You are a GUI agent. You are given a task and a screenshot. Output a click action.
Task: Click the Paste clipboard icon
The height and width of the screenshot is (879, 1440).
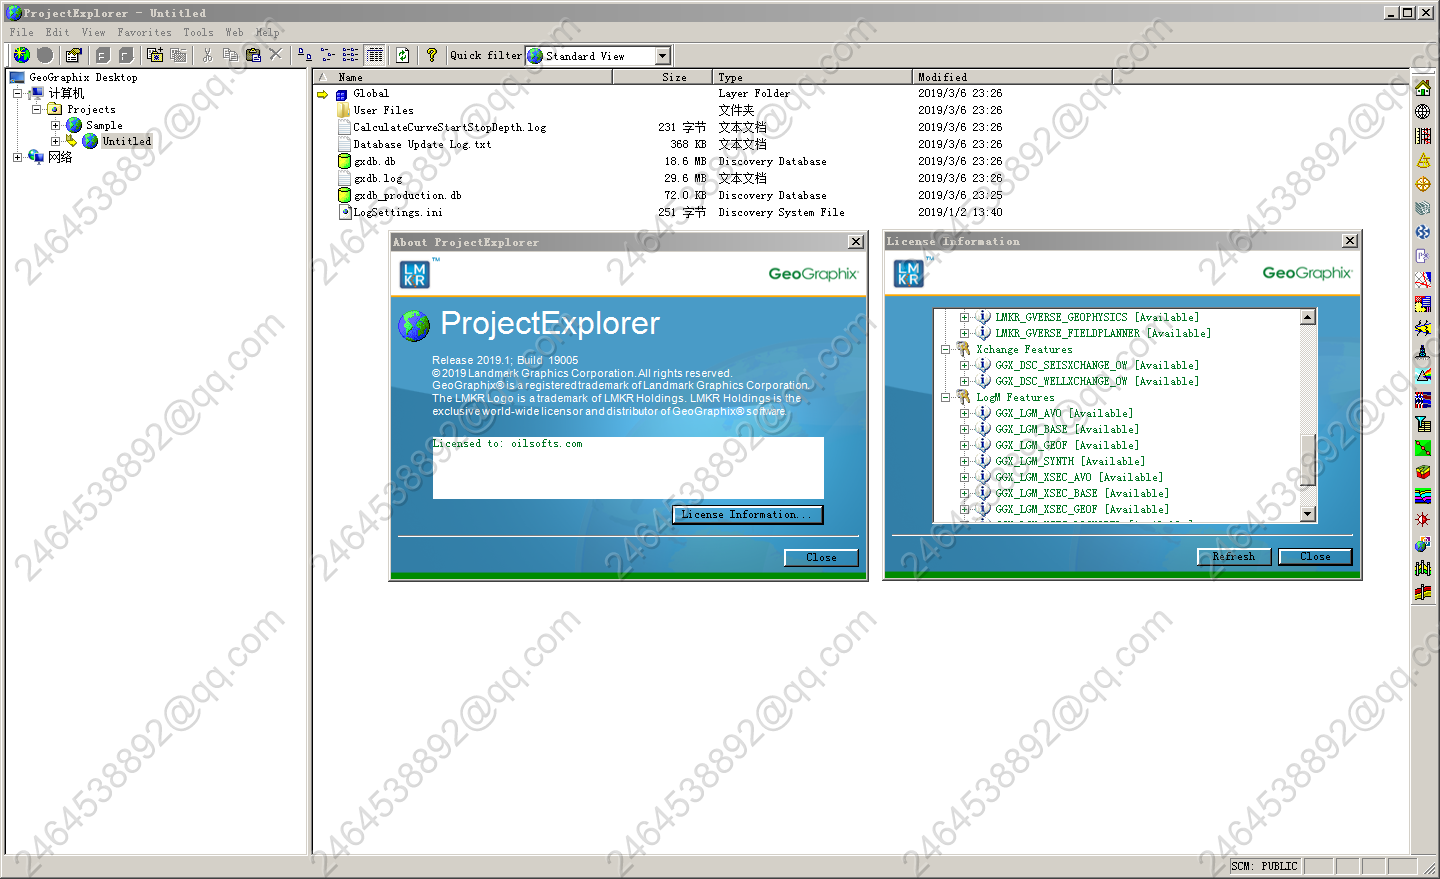pyautogui.click(x=253, y=55)
